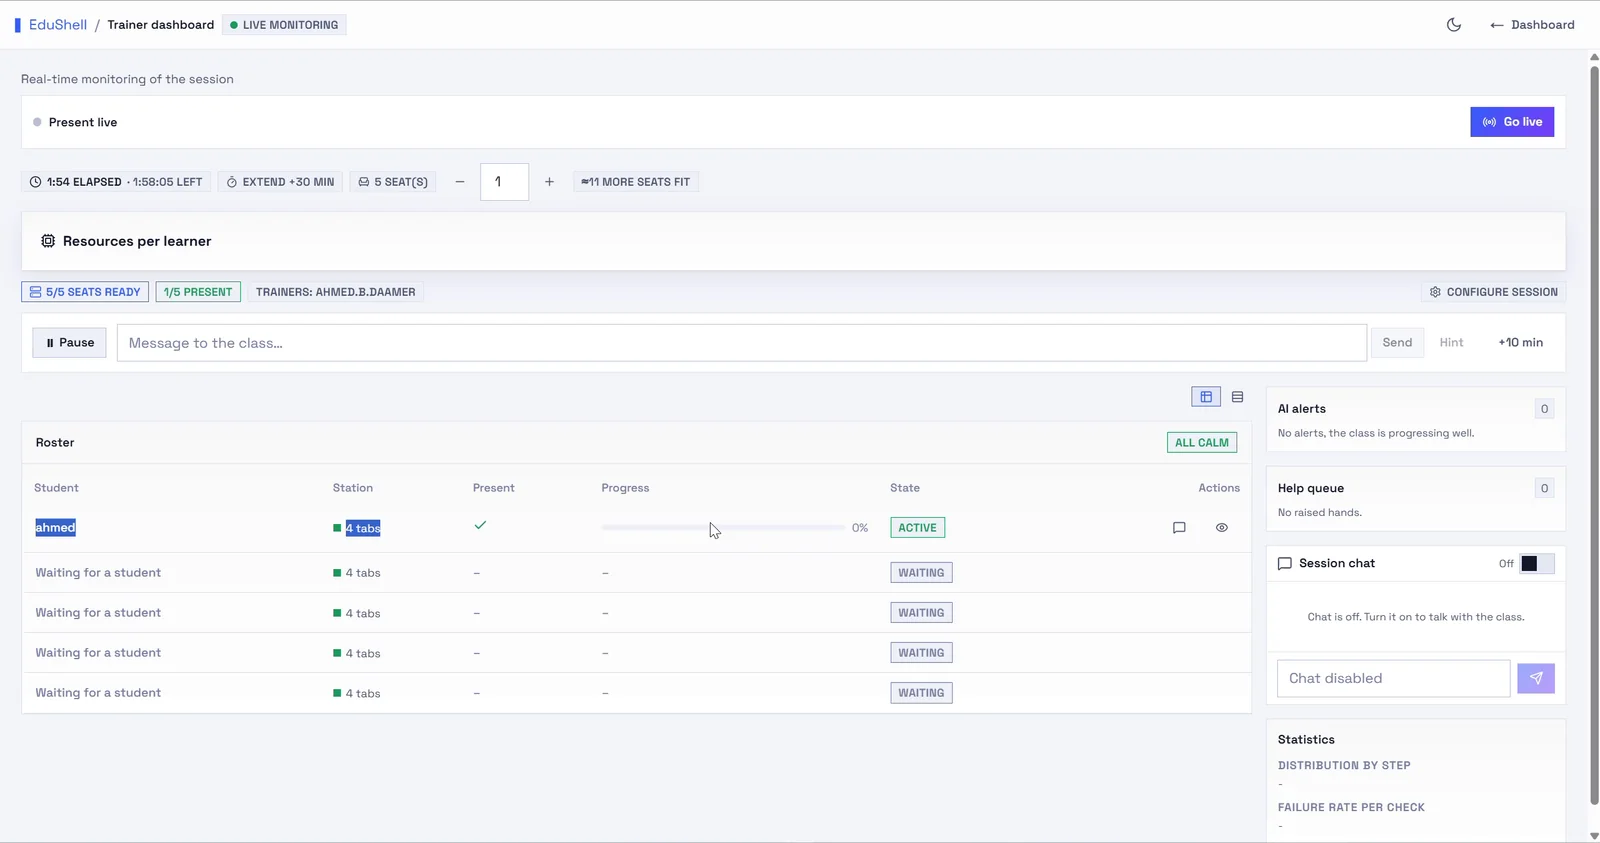Click the Trainers: AHMED.B.DAAMER tag
This screenshot has height=843, width=1600.
point(335,292)
